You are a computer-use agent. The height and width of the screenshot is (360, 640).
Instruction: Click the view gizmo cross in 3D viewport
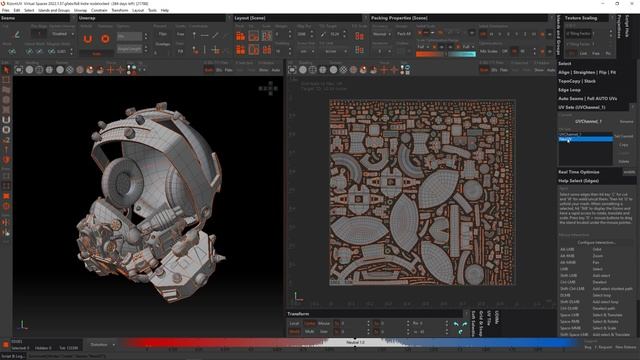pos(268,88)
